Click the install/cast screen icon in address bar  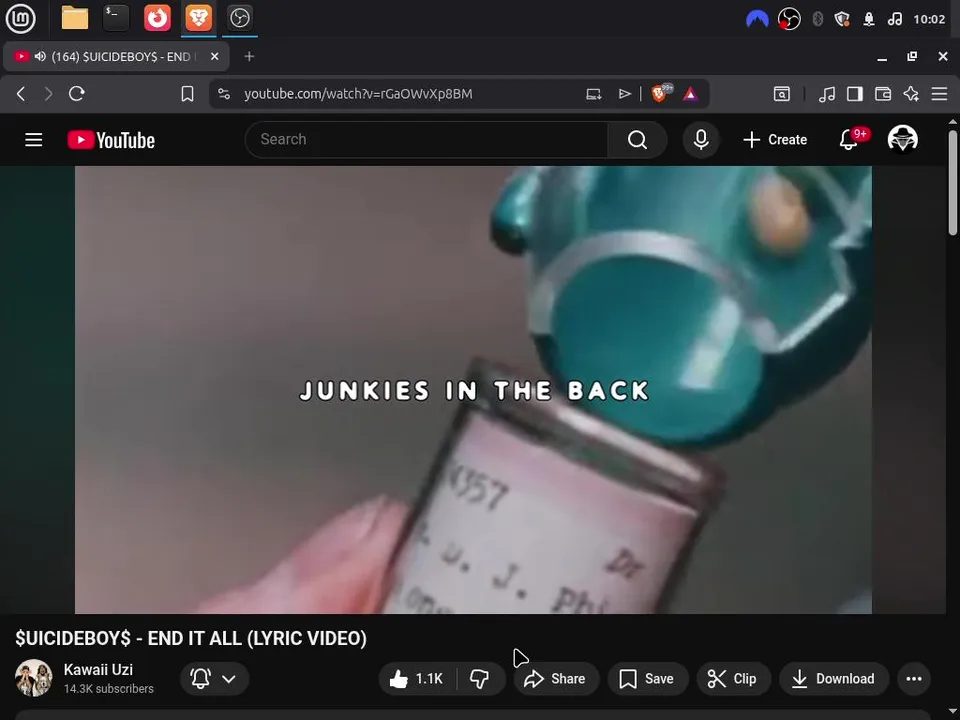coord(593,94)
